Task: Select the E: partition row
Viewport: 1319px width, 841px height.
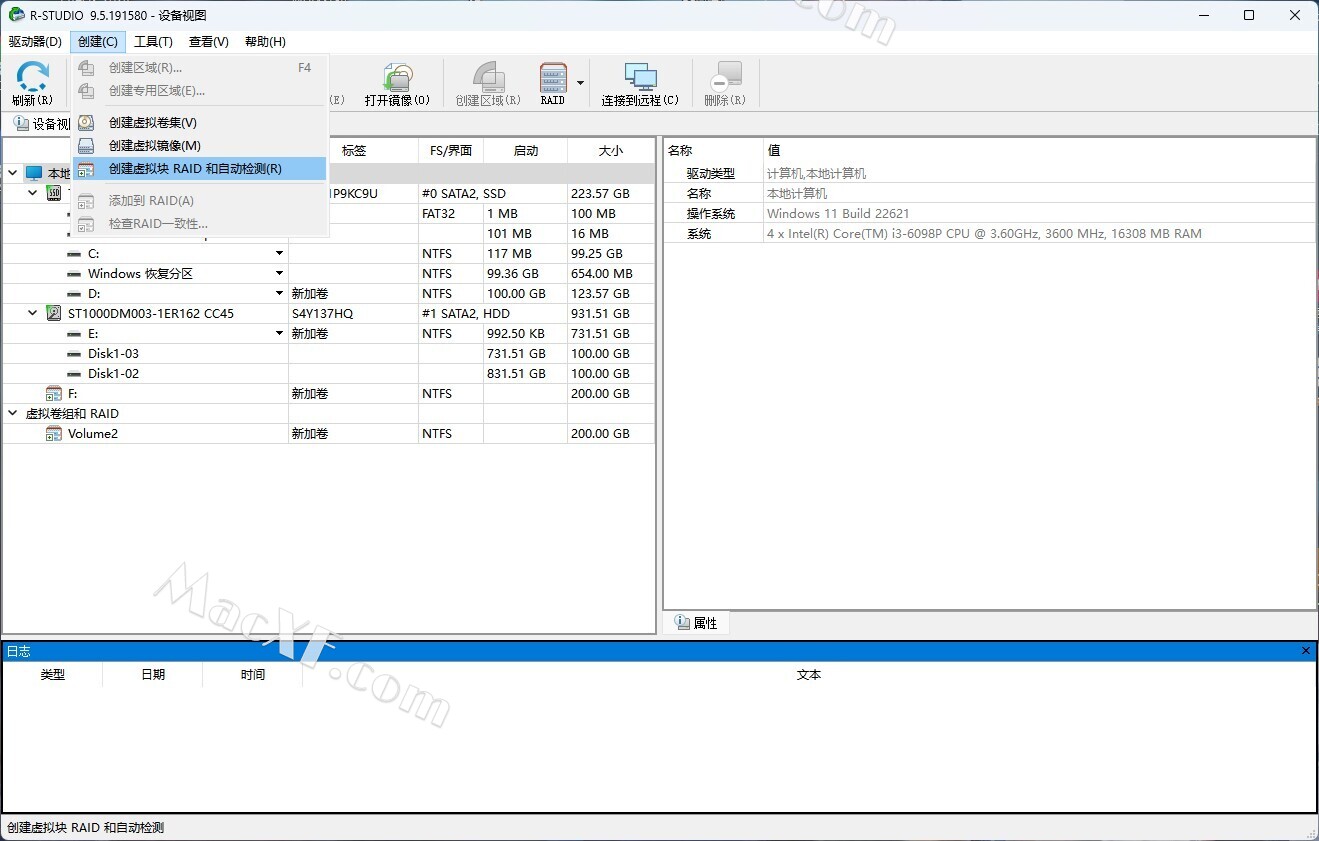Action: click(x=328, y=333)
